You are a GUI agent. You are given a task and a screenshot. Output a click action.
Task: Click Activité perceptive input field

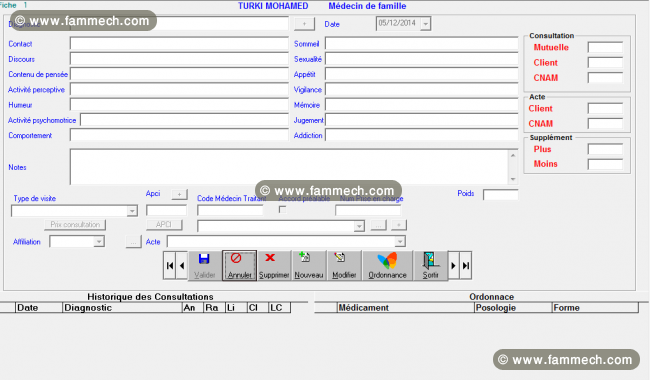179,90
